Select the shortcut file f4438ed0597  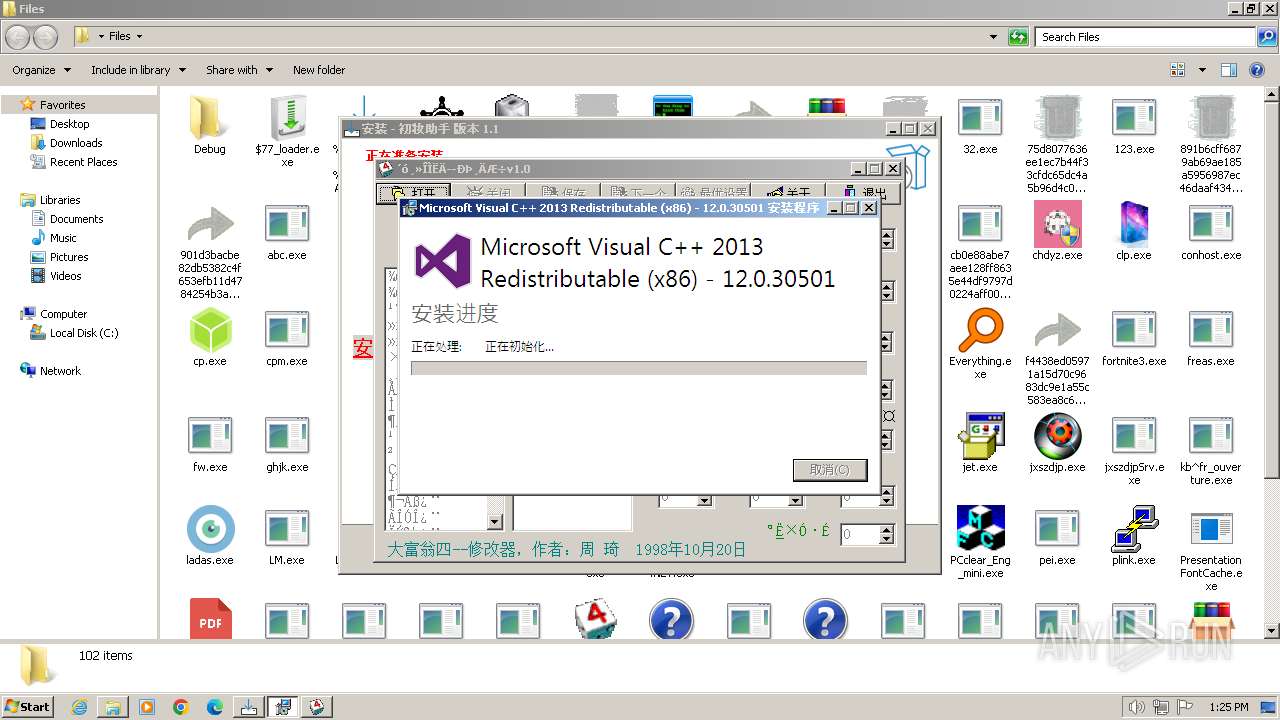(x=1057, y=357)
